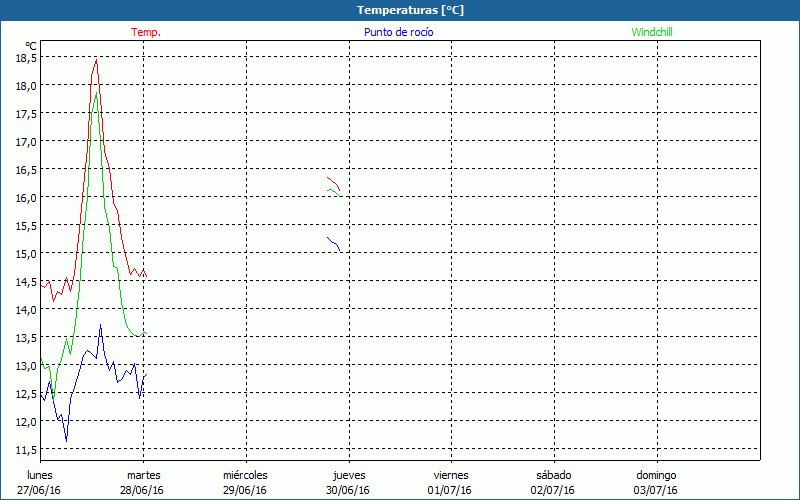Click the martes day label
800x500 pixels.
point(144,475)
